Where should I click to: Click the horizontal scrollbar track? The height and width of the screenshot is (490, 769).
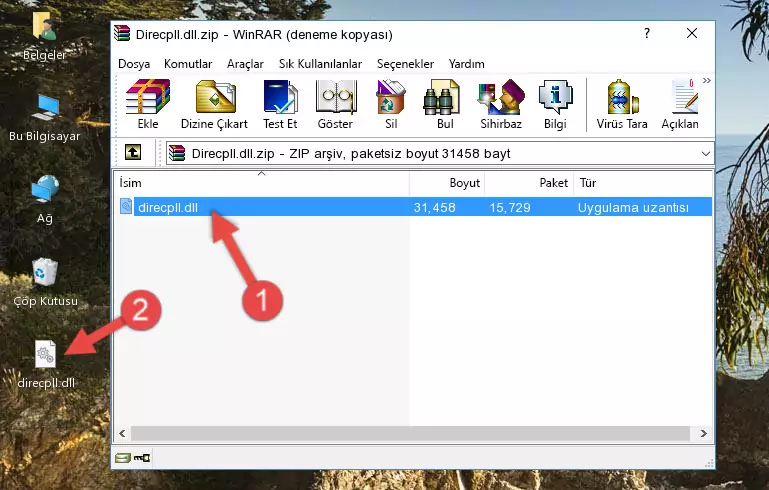pyautogui.click(x=410, y=434)
